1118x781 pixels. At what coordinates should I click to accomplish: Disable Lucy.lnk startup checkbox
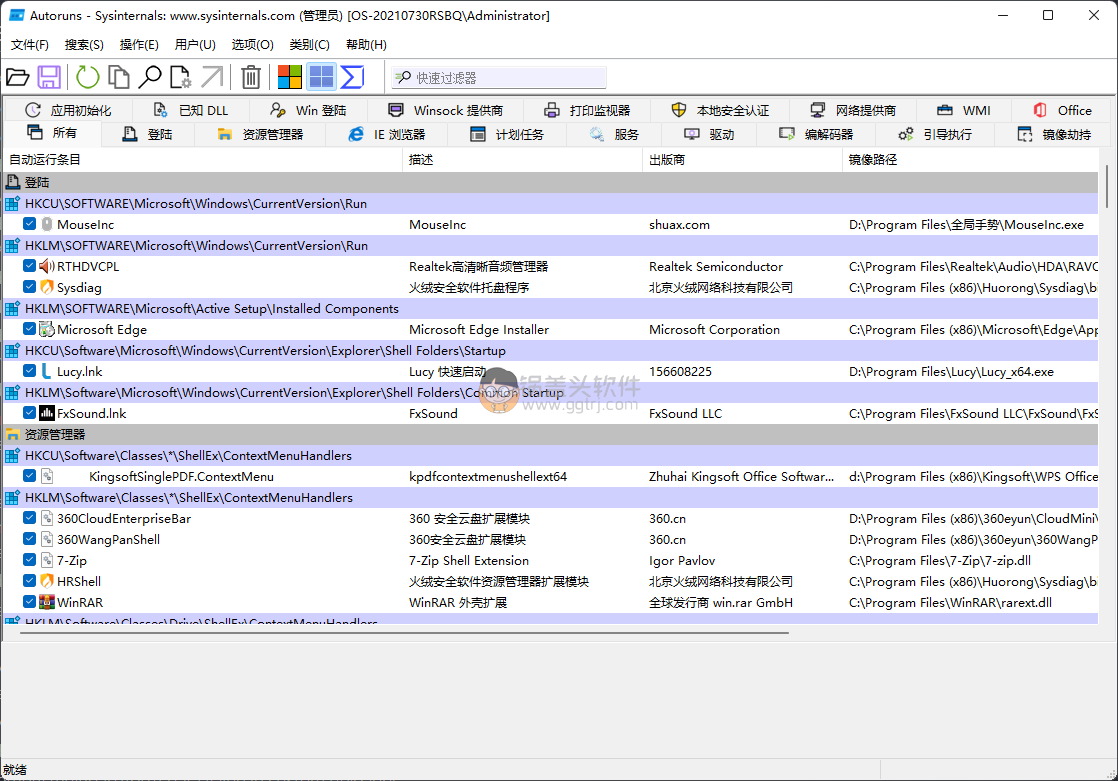29,371
